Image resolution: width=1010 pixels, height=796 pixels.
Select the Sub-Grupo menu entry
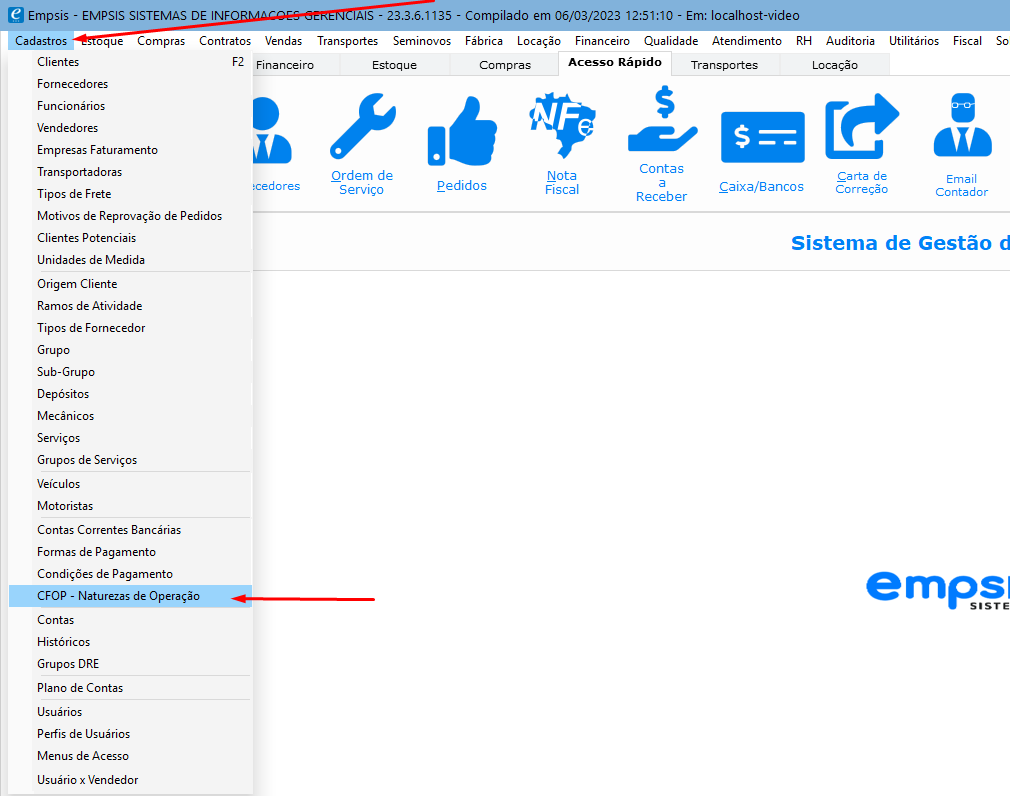(x=129, y=372)
